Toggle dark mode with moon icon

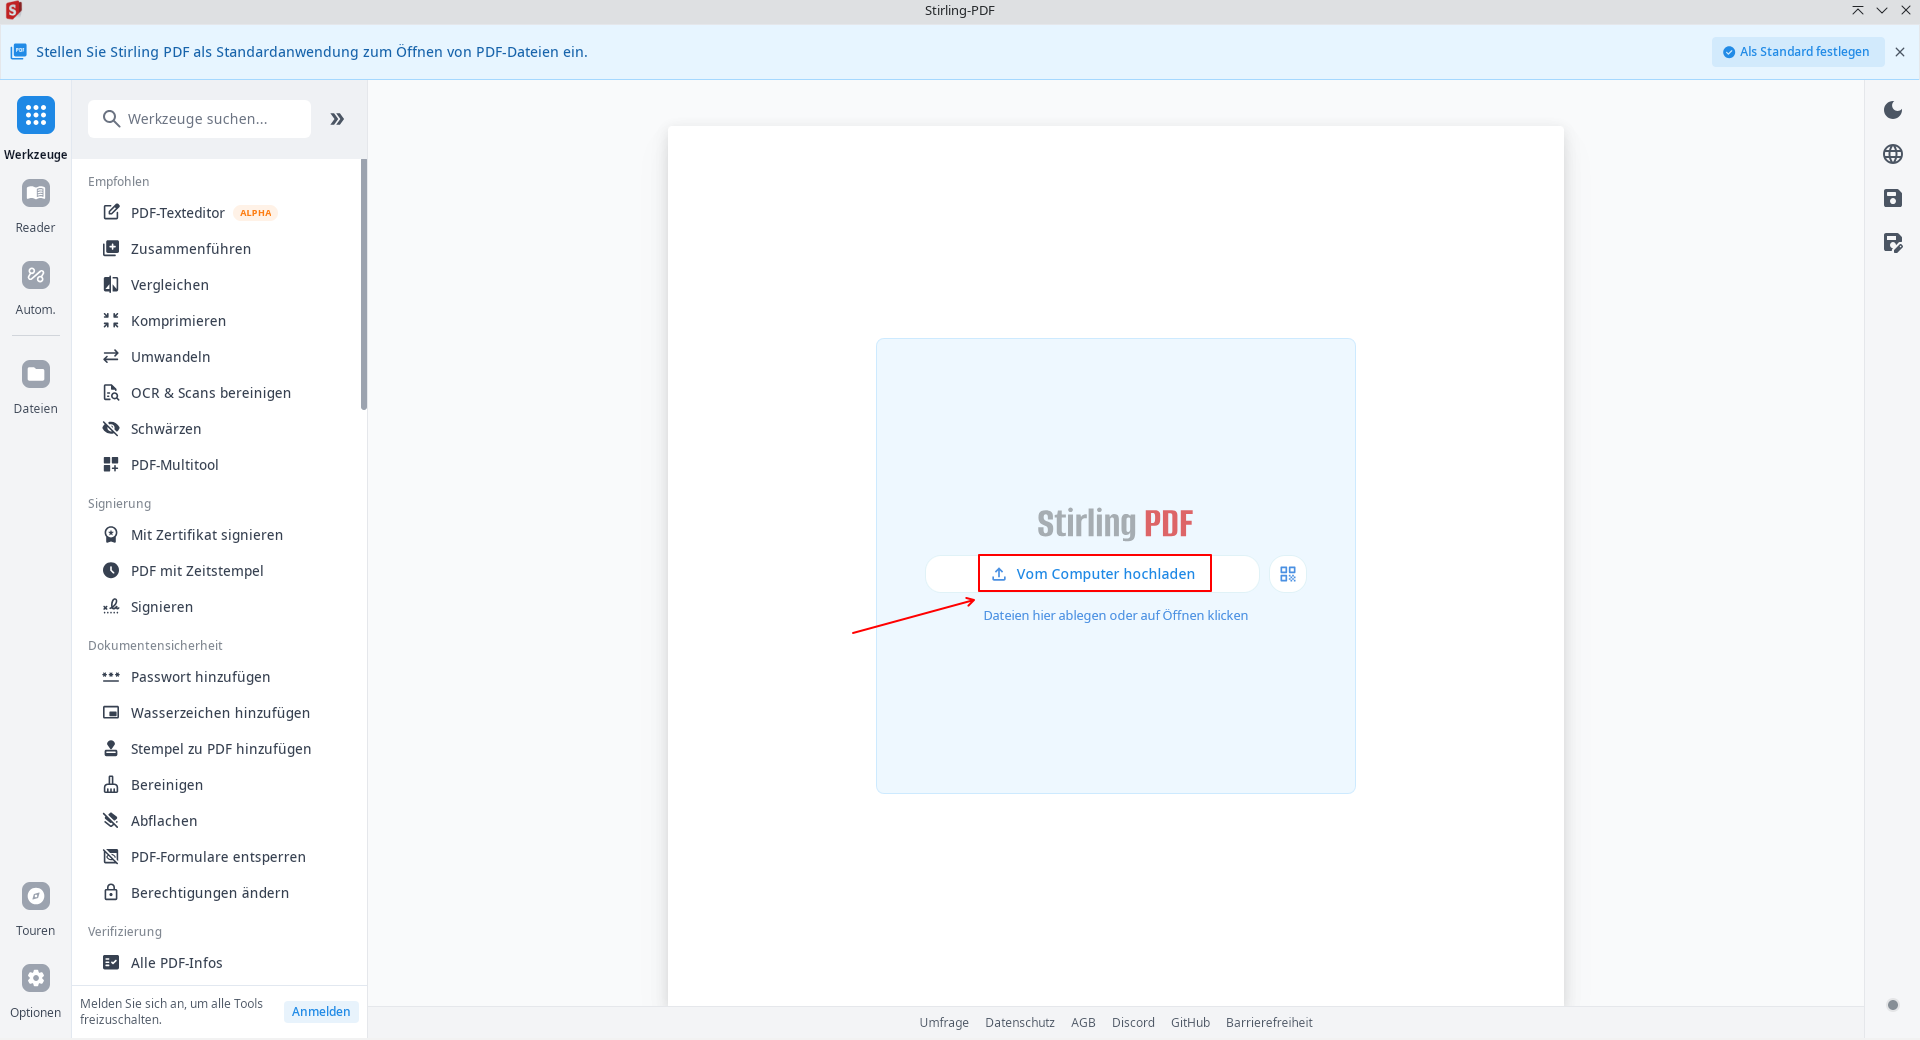(x=1892, y=110)
